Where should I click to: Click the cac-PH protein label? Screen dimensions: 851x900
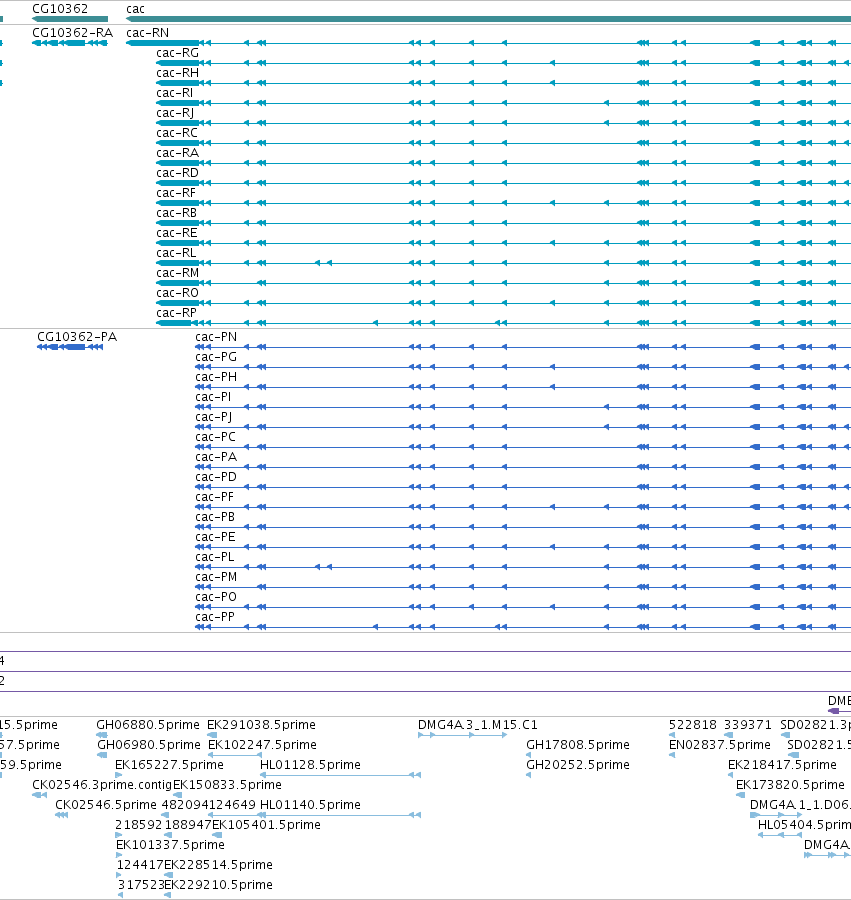[216, 377]
